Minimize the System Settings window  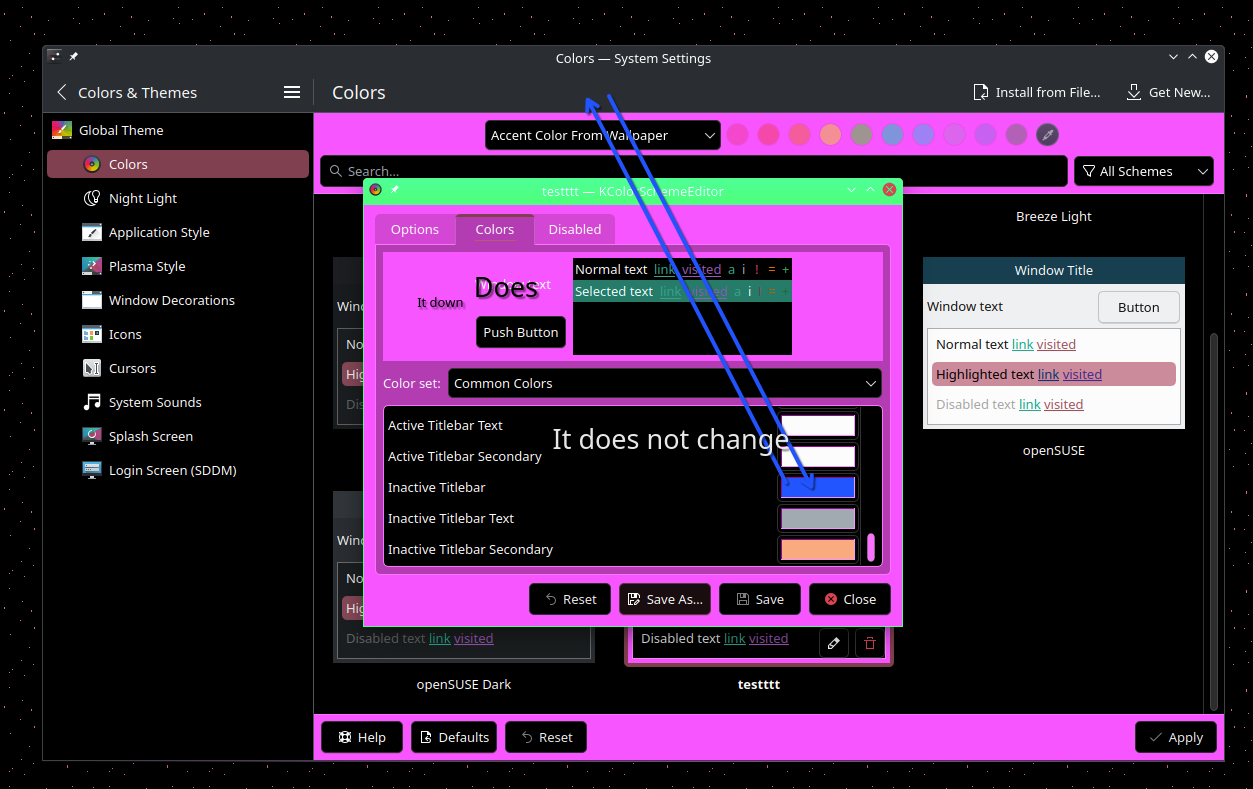point(1174,57)
